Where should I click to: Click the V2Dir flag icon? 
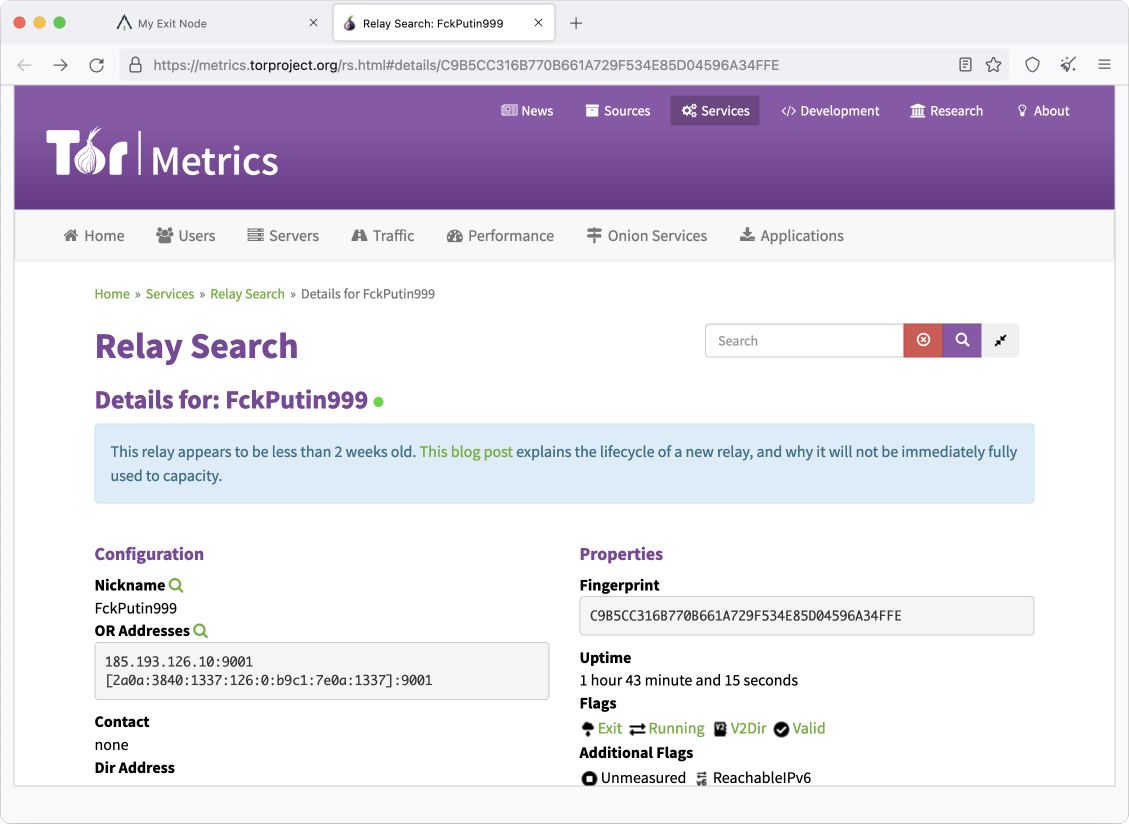tap(720, 729)
